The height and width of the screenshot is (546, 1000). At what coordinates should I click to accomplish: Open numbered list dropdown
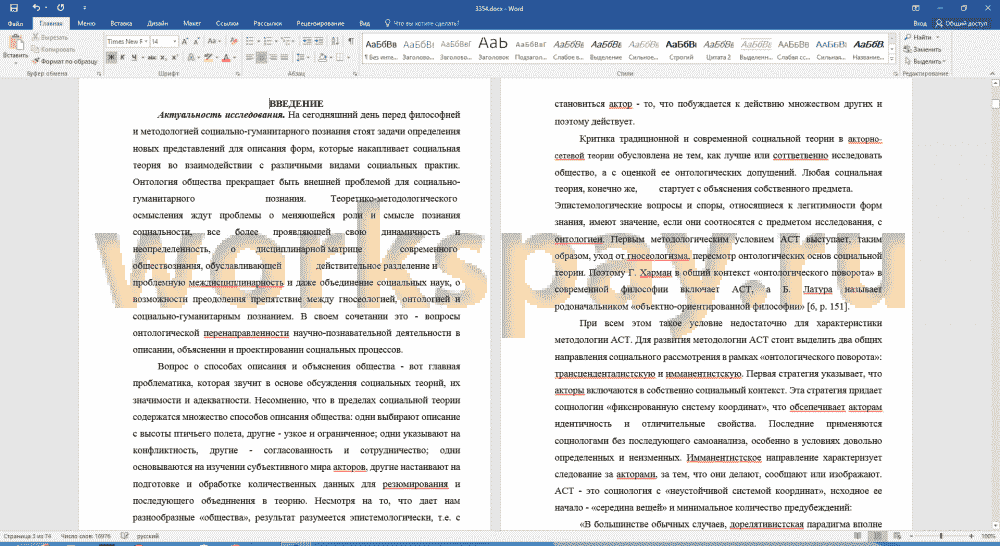tap(276, 41)
